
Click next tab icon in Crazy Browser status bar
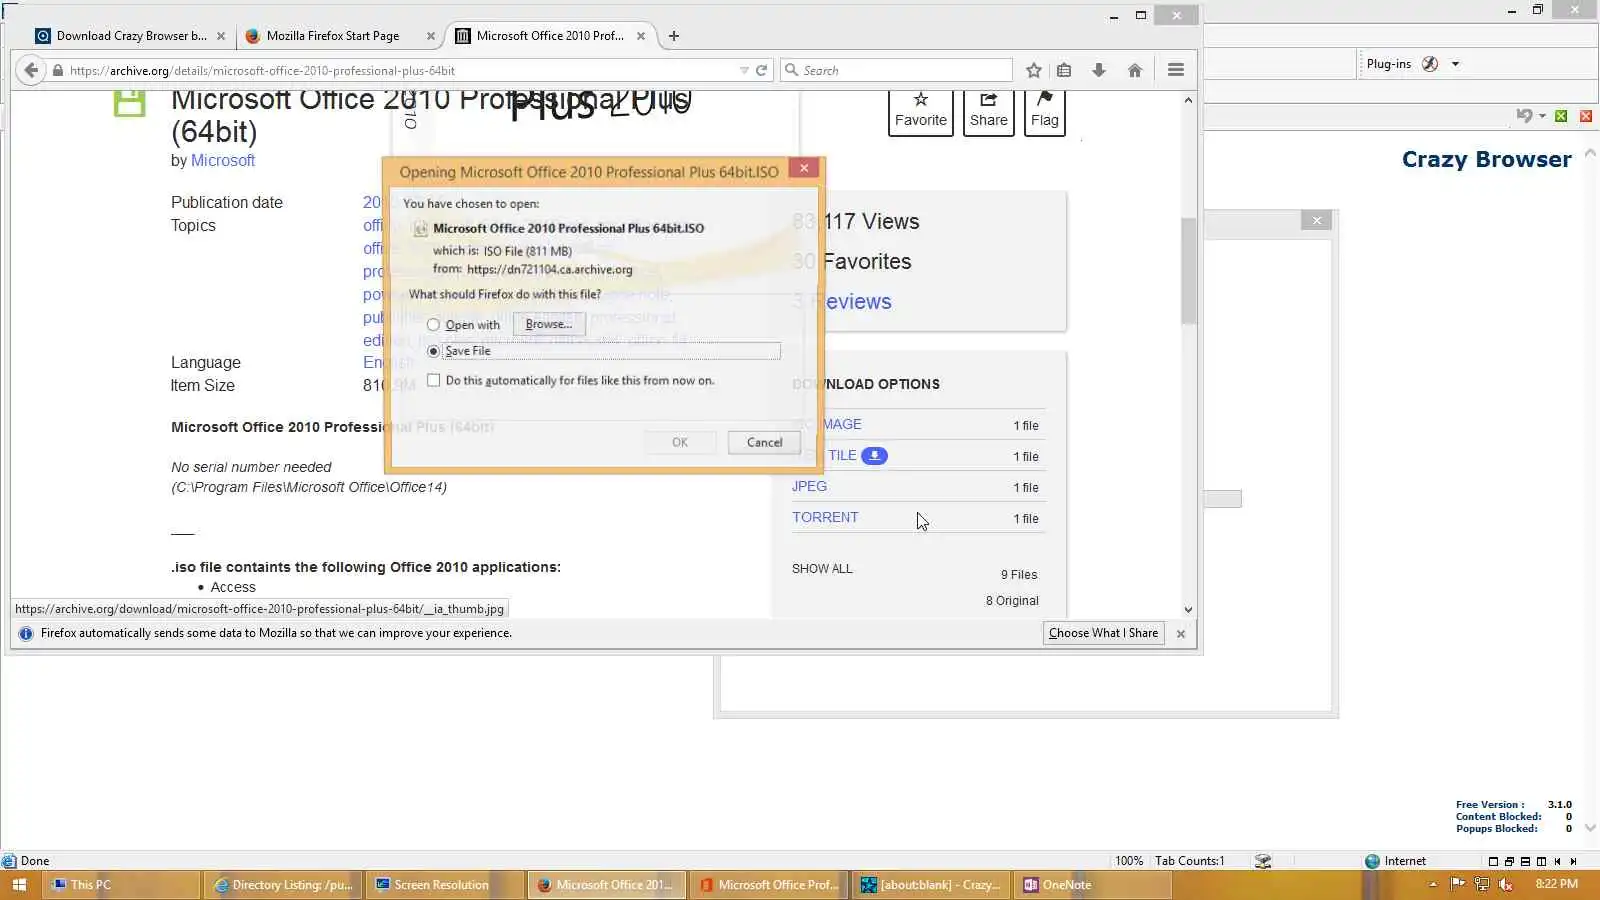coord(1573,861)
